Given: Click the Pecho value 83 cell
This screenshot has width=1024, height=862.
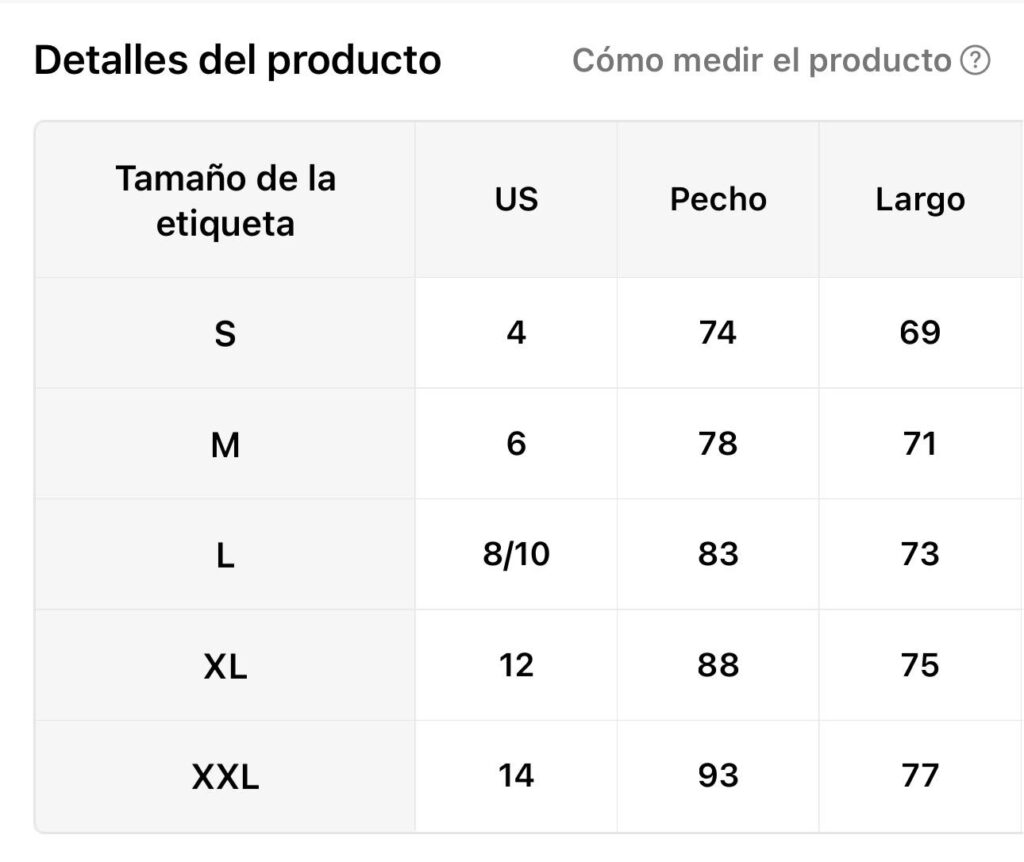Looking at the screenshot, I should [x=718, y=554].
